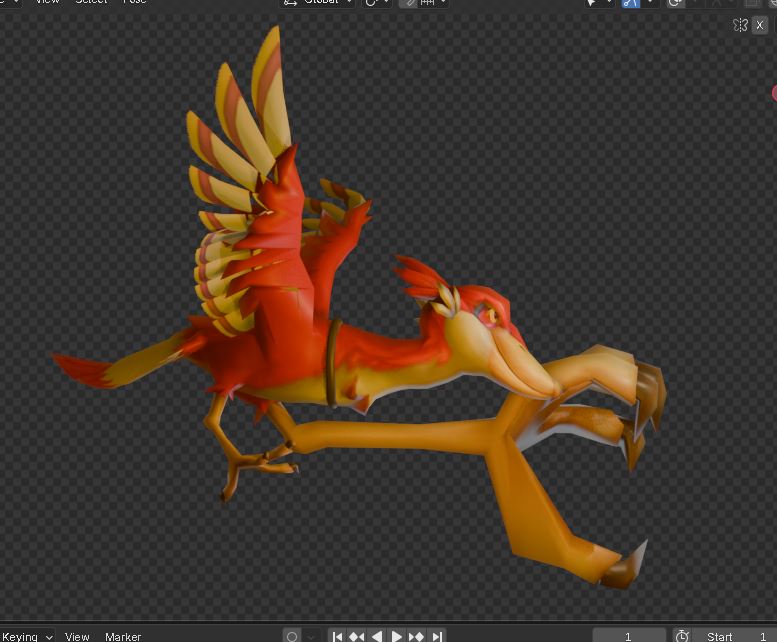Toggle auto keying record button
The width and height of the screenshot is (777, 642).
click(292, 636)
